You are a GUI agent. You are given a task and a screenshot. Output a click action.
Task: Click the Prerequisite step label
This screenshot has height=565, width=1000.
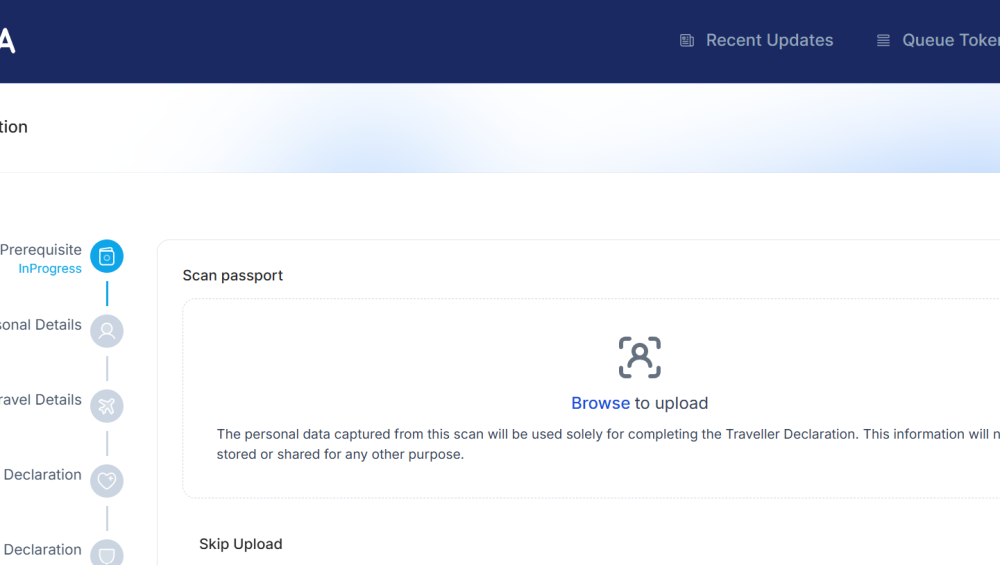point(41,250)
